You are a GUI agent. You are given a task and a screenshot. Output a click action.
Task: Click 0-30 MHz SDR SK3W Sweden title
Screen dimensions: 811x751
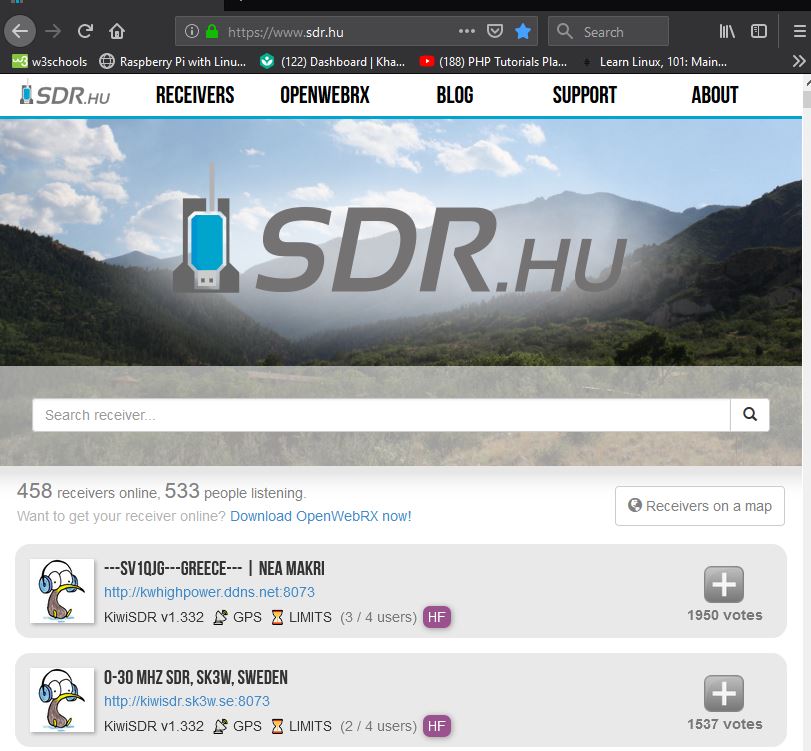point(196,678)
